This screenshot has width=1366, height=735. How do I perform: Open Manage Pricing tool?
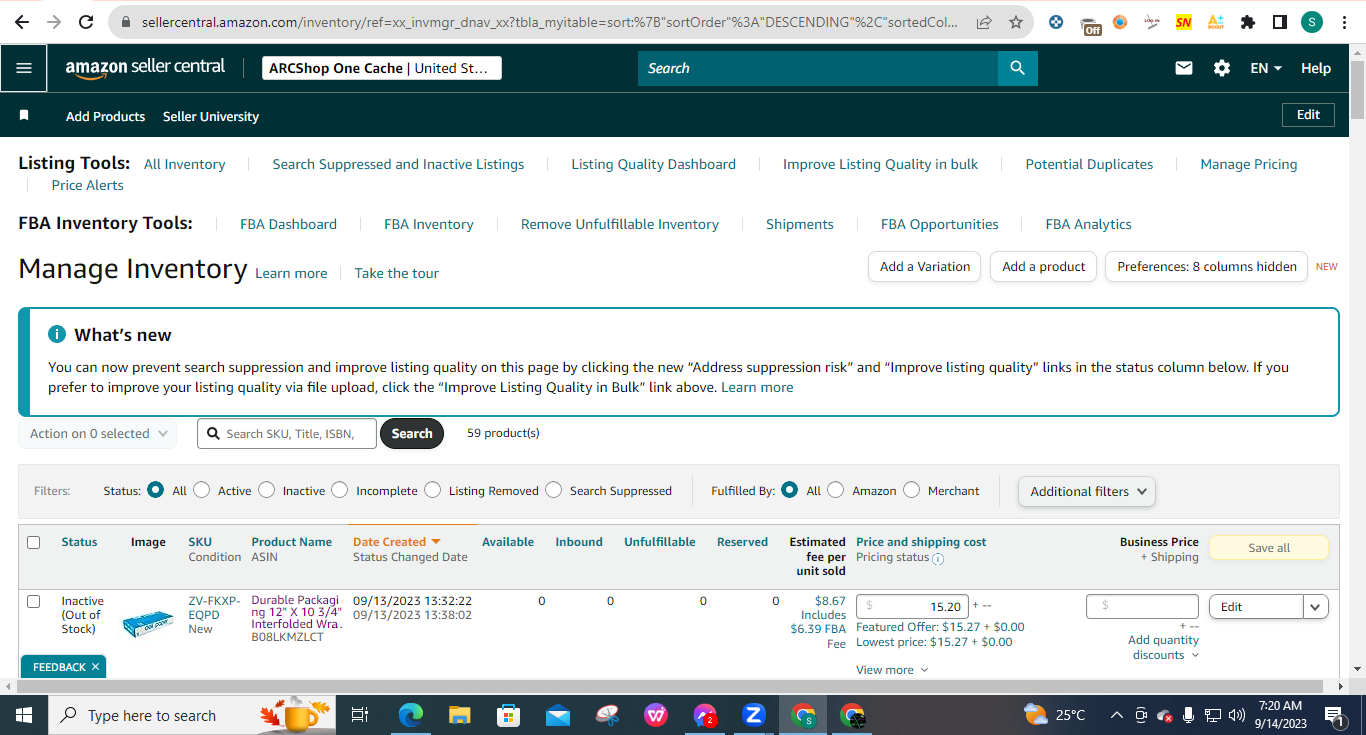pos(1248,164)
